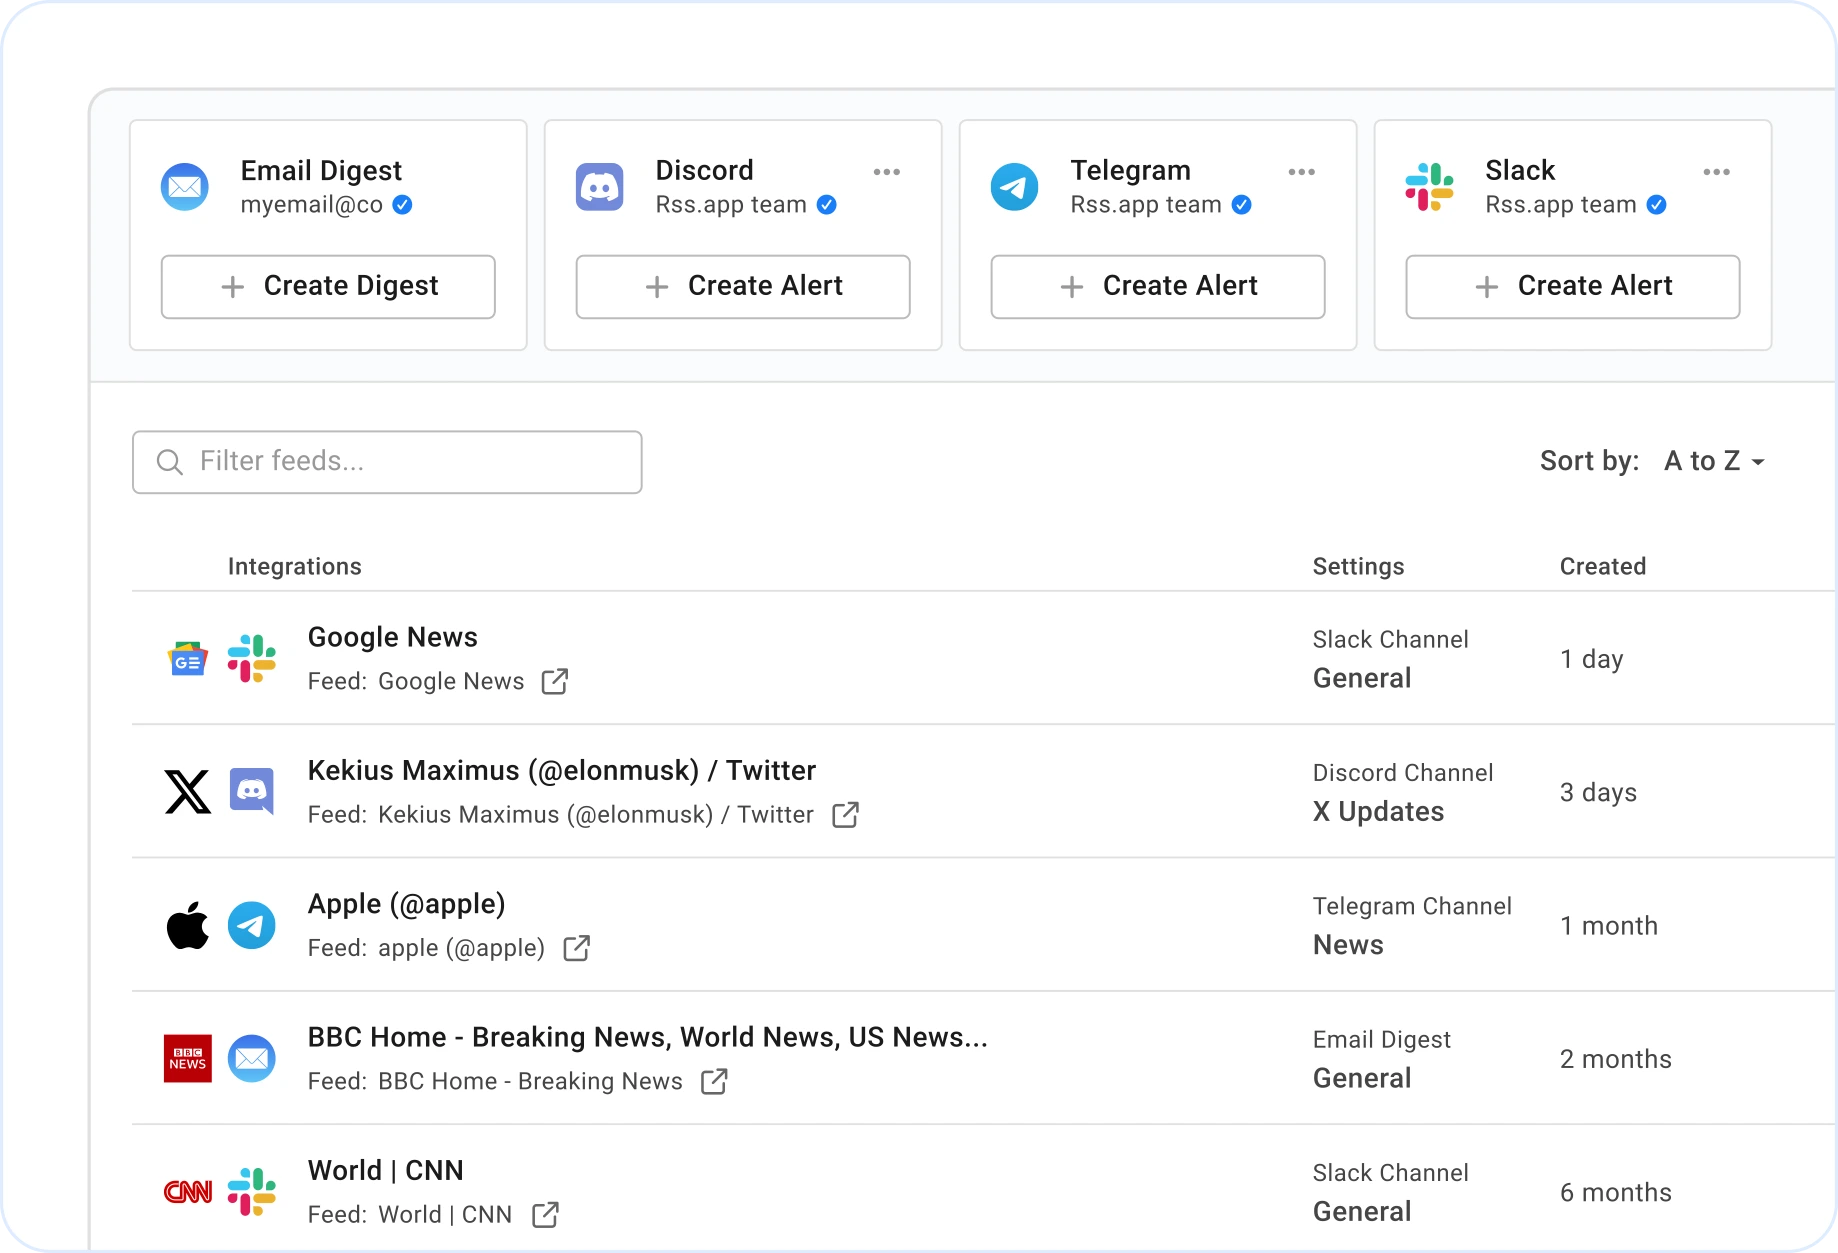Click the Integrations column header
Viewport: 1838px width, 1253px height.
point(295,567)
